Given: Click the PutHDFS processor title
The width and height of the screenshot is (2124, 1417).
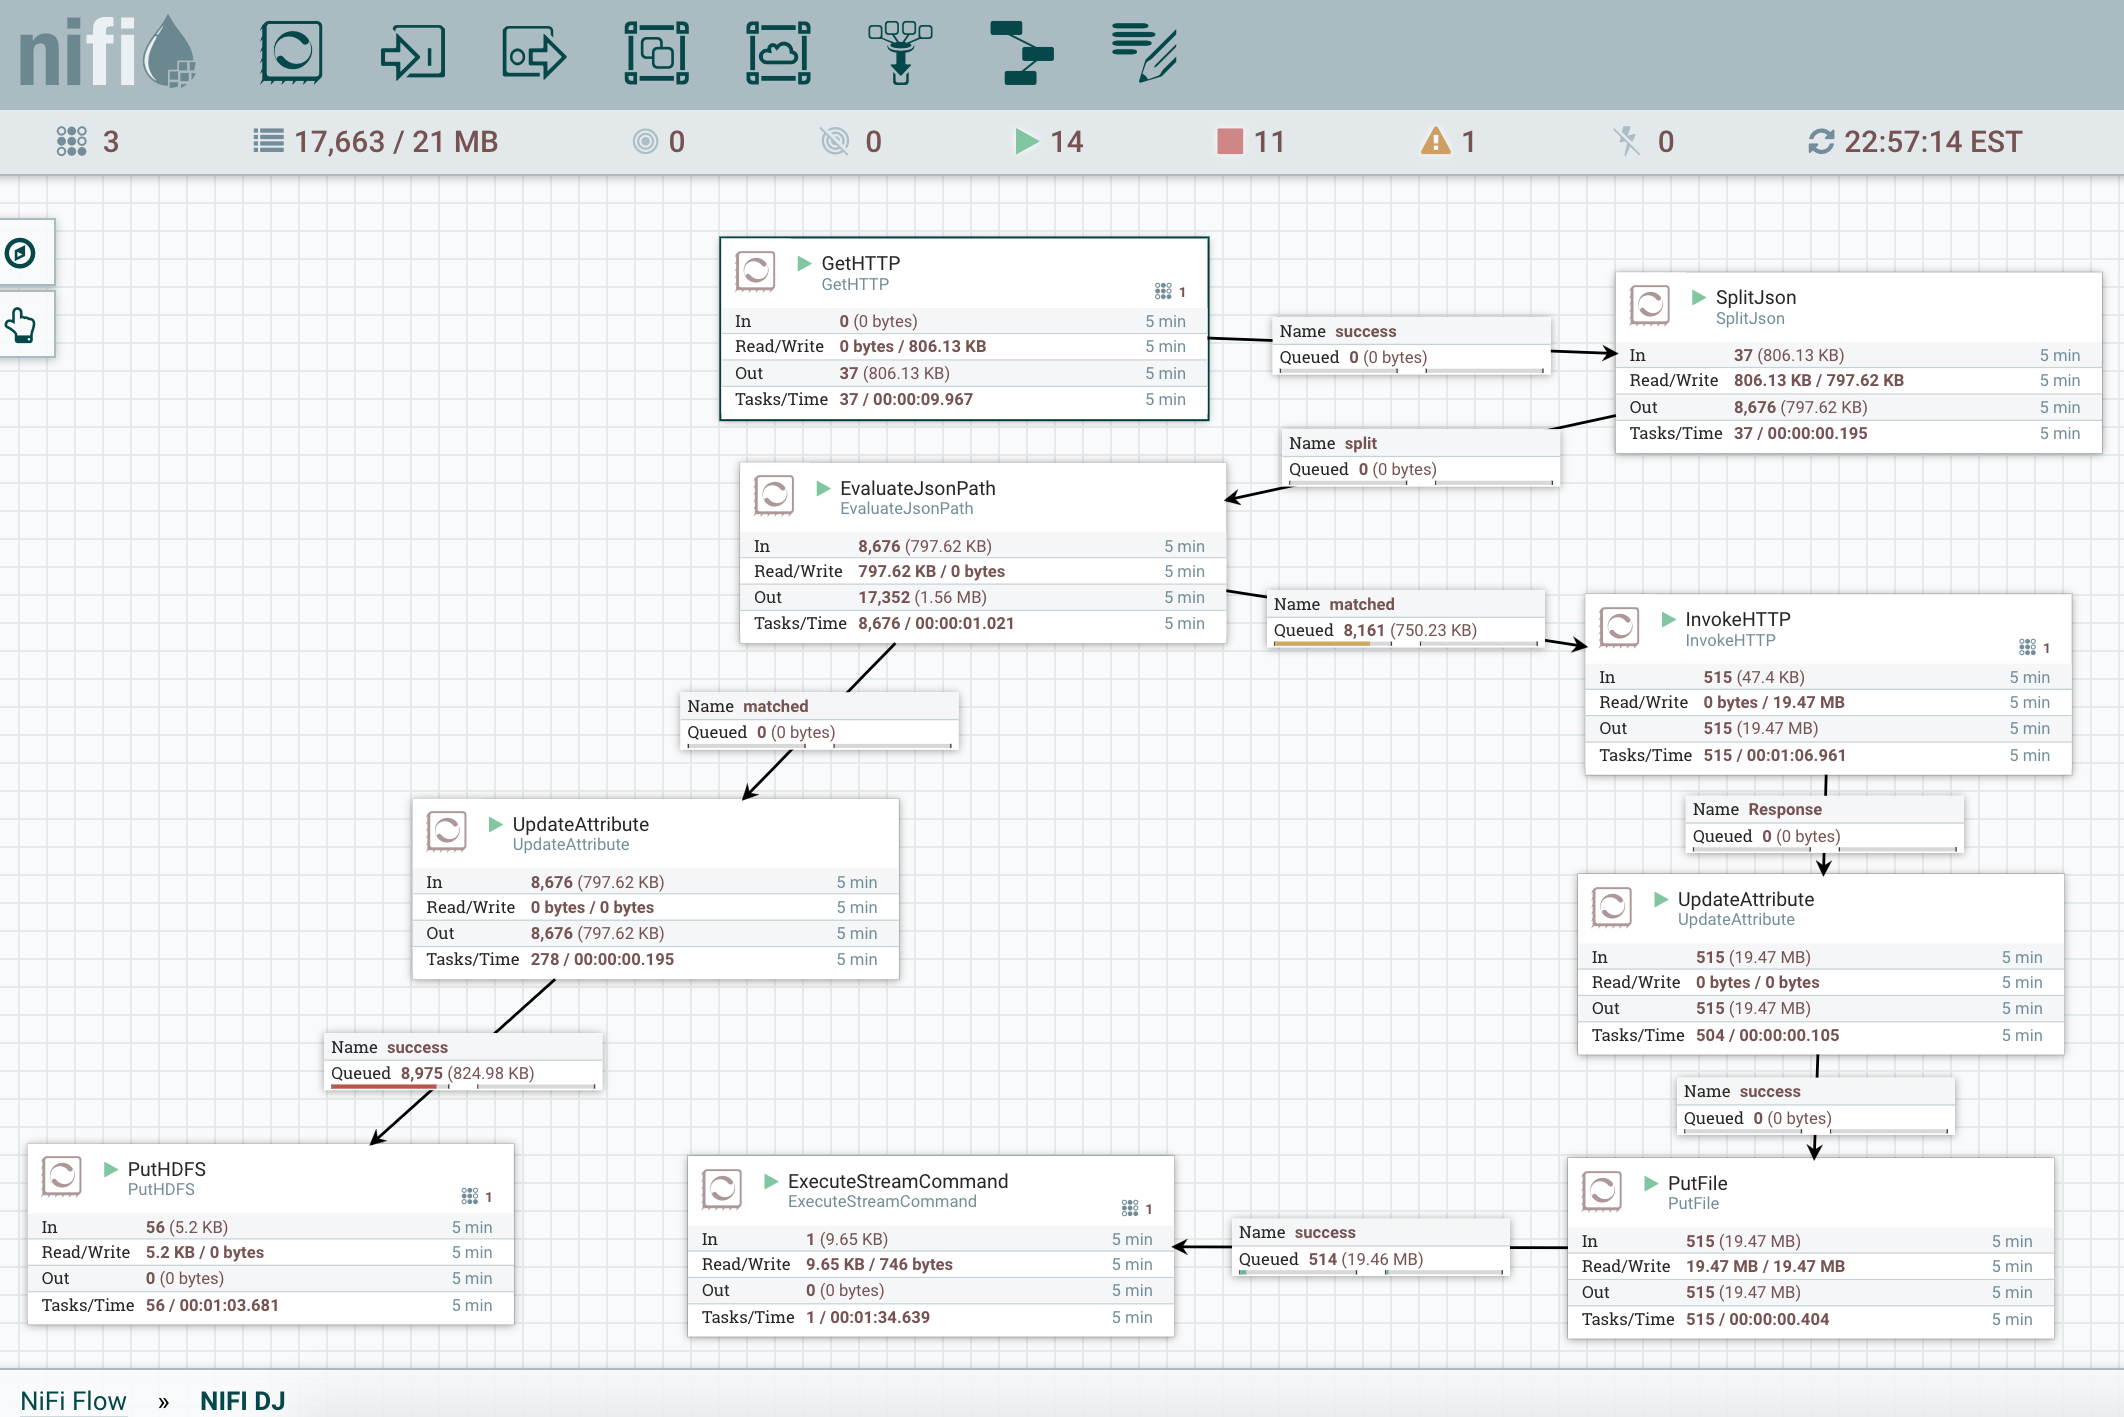Looking at the screenshot, I should tap(167, 1169).
